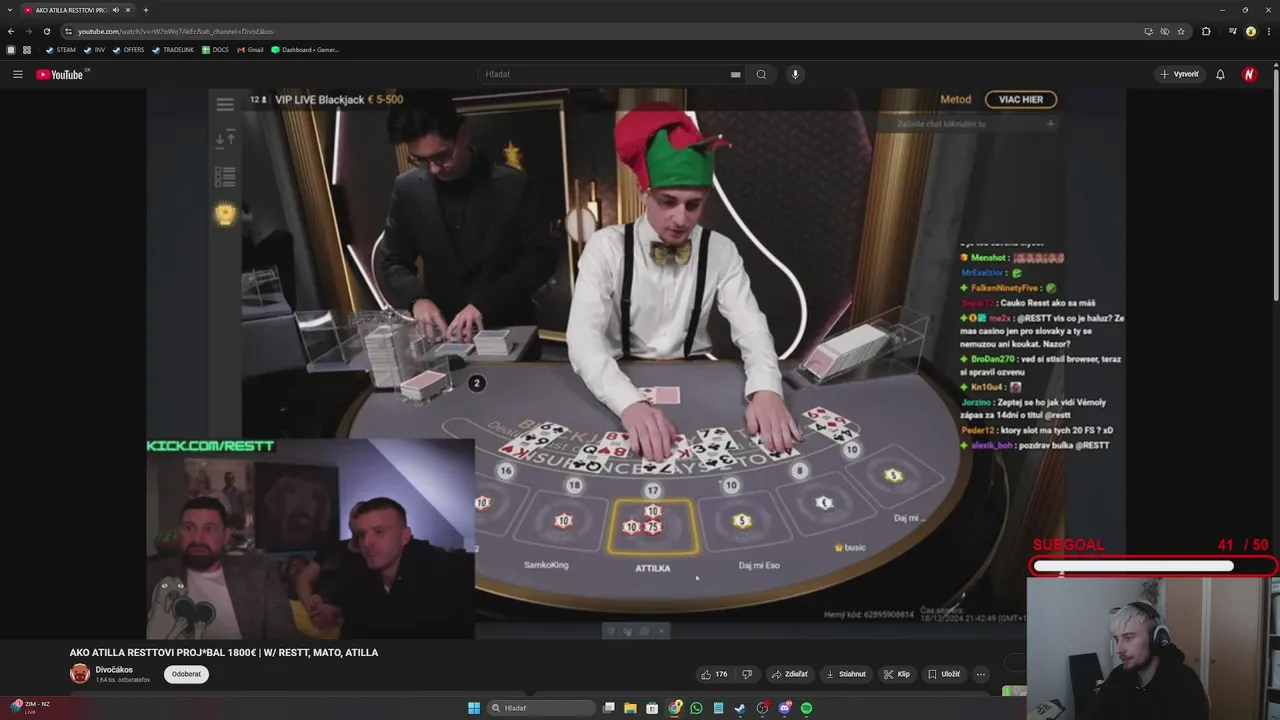The width and height of the screenshot is (1280, 720).
Task: Click the VIAC HIER button in video
Action: click(x=1021, y=99)
